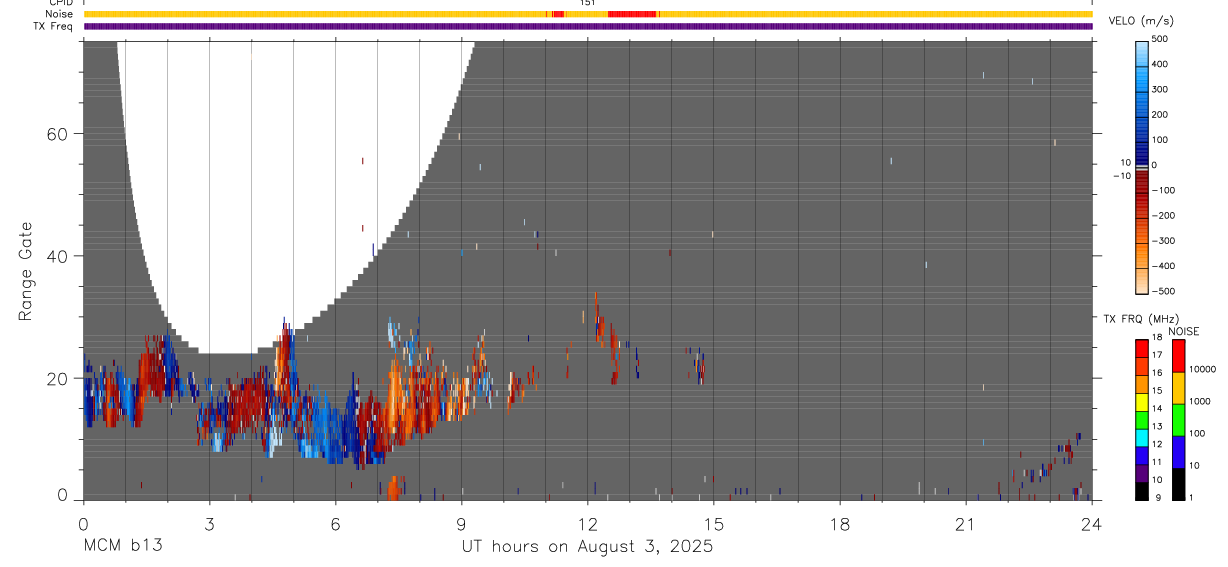
Task: Click the "10000" tick on NOISE scale
Action: coord(1203,370)
